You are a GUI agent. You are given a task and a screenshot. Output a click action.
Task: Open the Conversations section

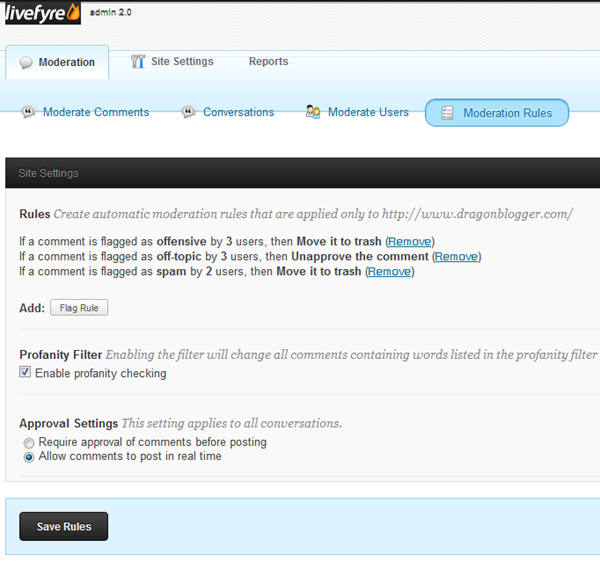coord(228,112)
